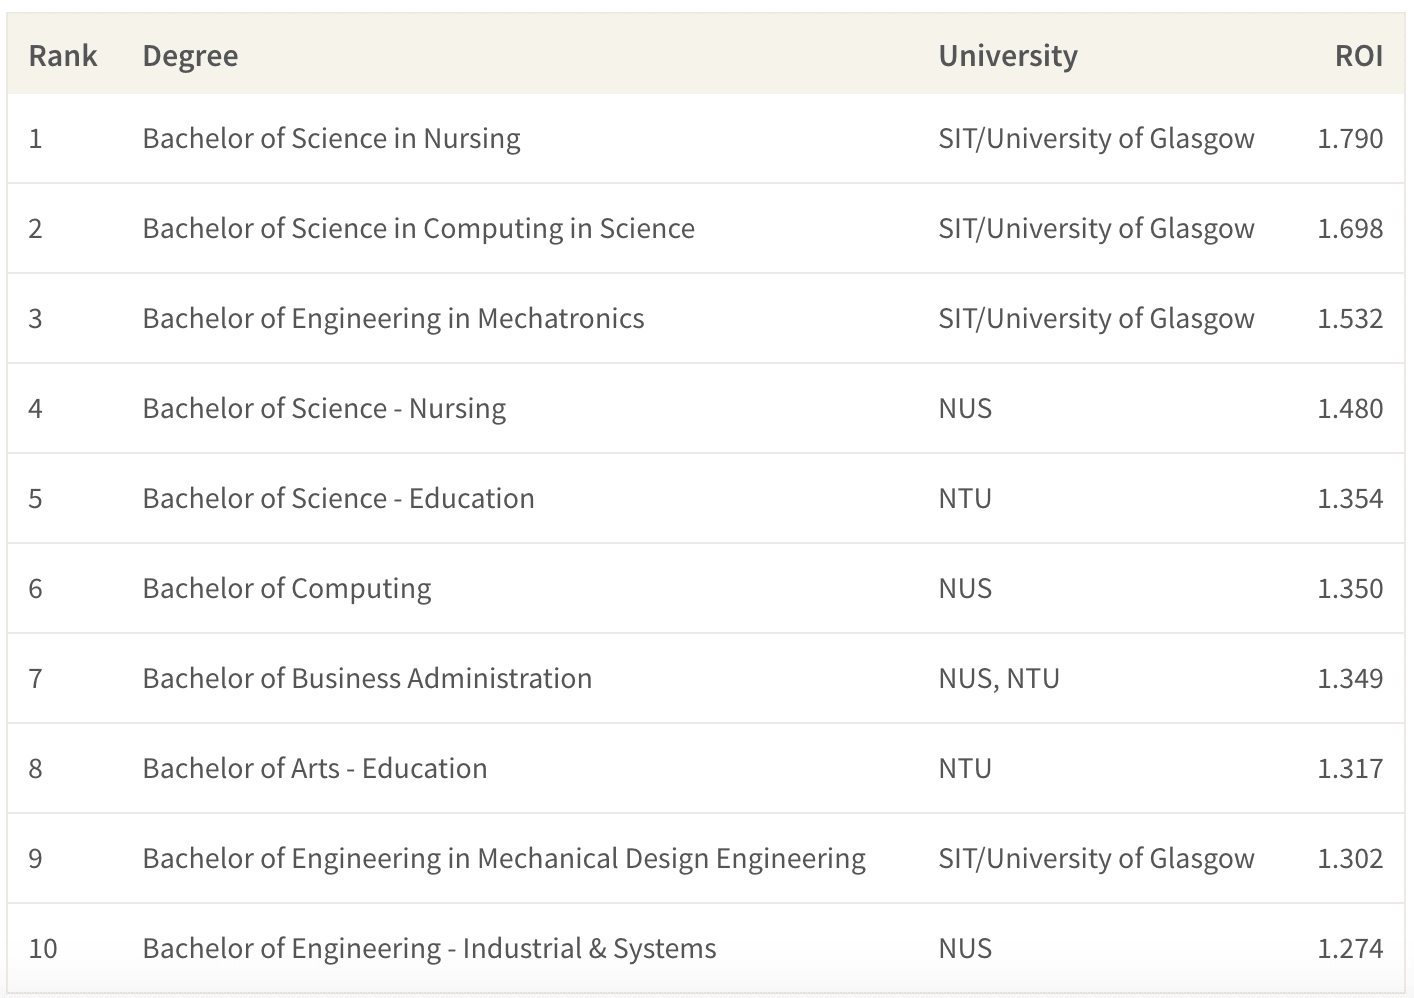Click ROI value 1.698
The image size is (1414, 998).
pos(1350,228)
